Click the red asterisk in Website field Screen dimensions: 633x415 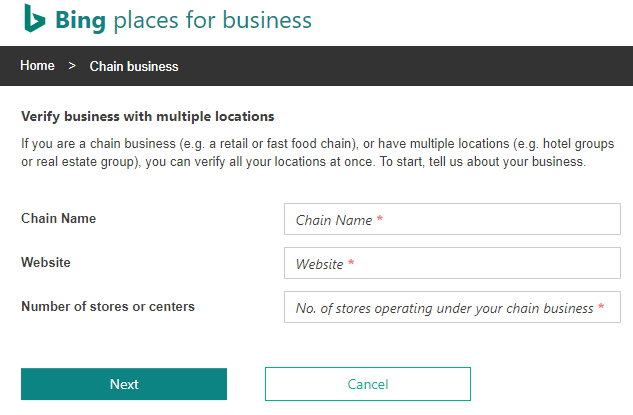[351, 264]
